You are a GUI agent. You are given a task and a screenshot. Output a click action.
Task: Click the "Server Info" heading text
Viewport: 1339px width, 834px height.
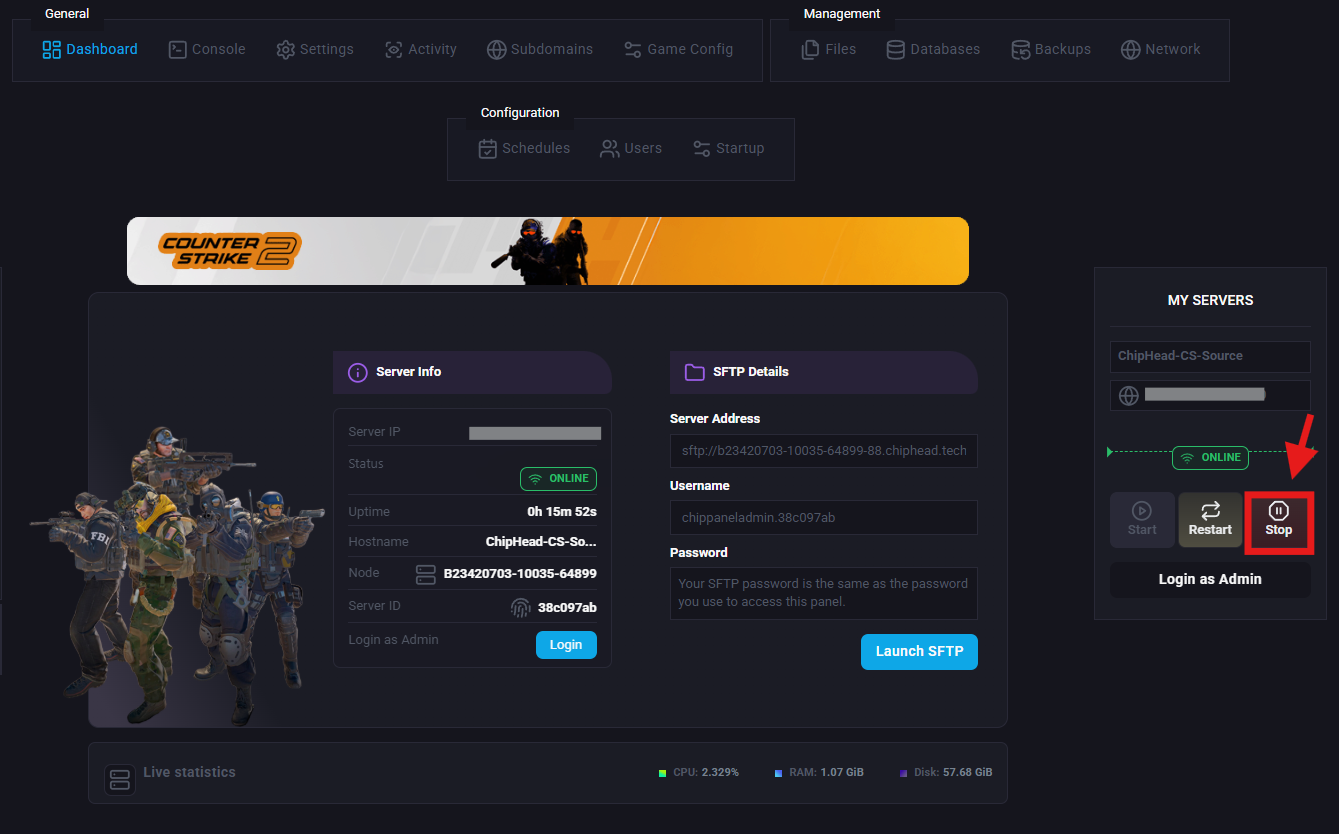(x=408, y=372)
